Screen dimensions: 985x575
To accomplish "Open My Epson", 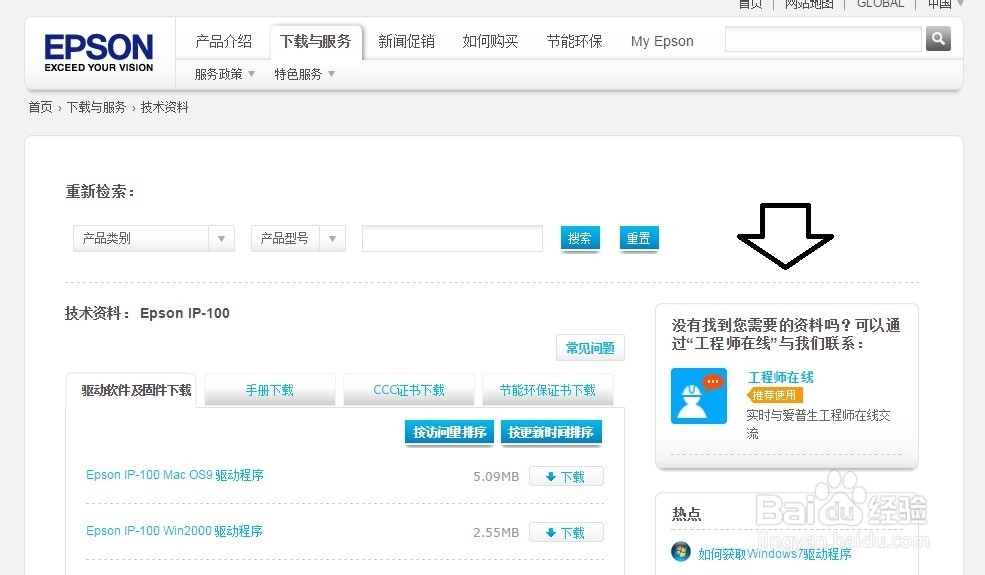I will pos(662,41).
